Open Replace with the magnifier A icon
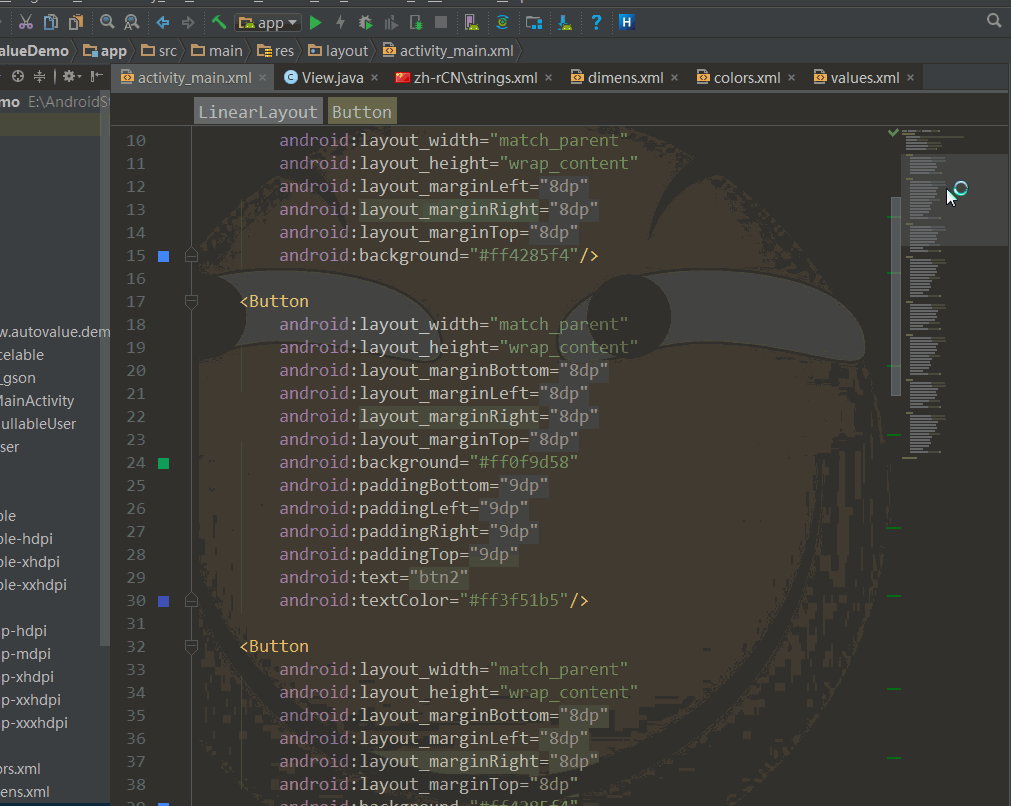1011x806 pixels. (x=132, y=23)
